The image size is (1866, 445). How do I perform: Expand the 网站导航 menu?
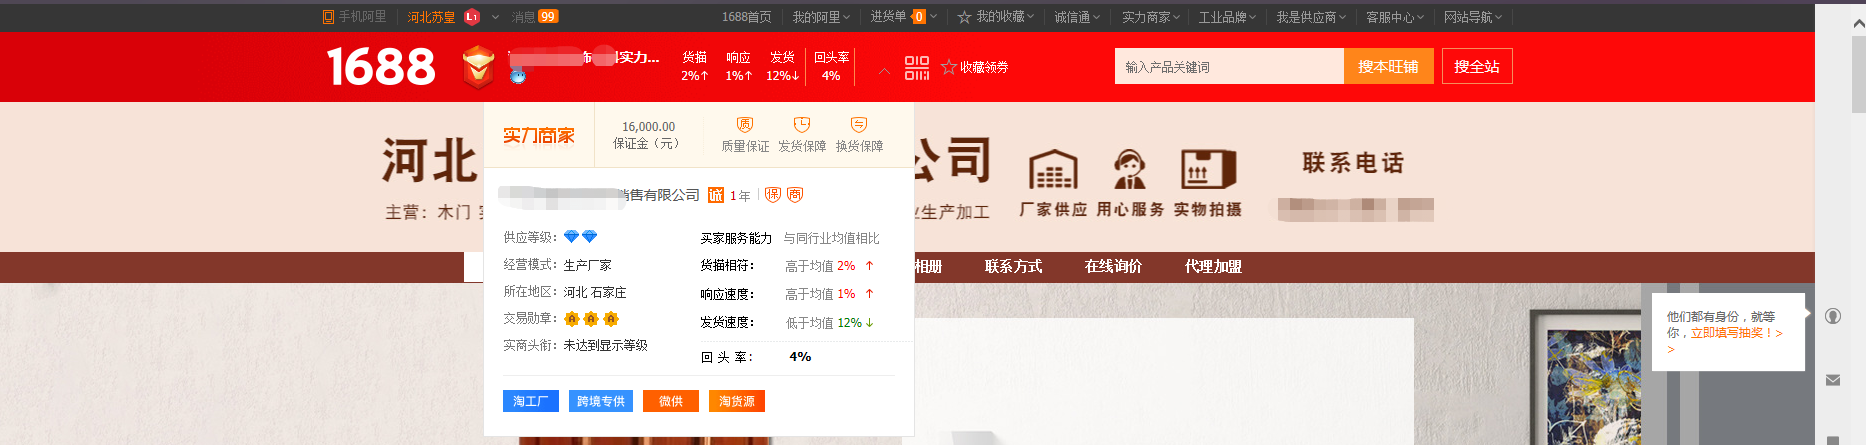pos(1473,17)
